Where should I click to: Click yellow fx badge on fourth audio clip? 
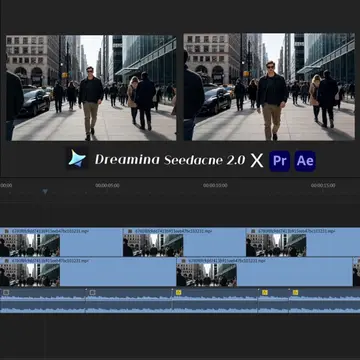pyautogui.click(x=265, y=292)
